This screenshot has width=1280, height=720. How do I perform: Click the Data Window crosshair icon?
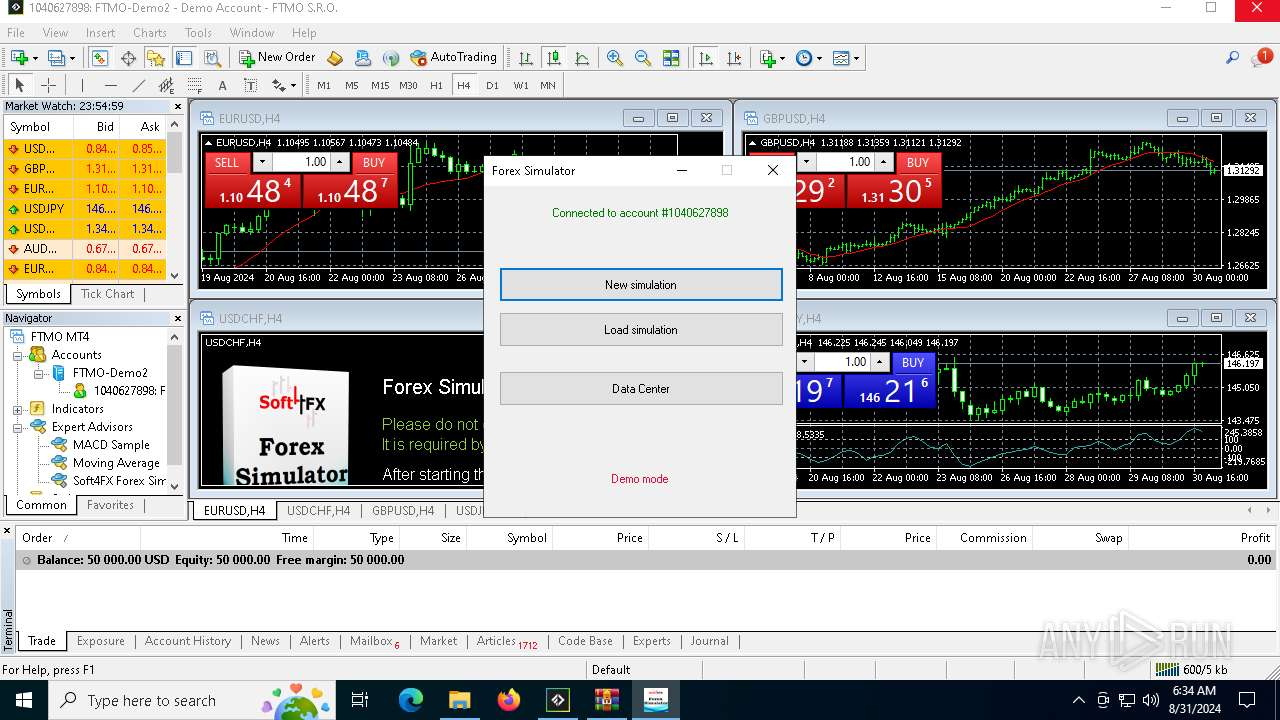tap(128, 58)
